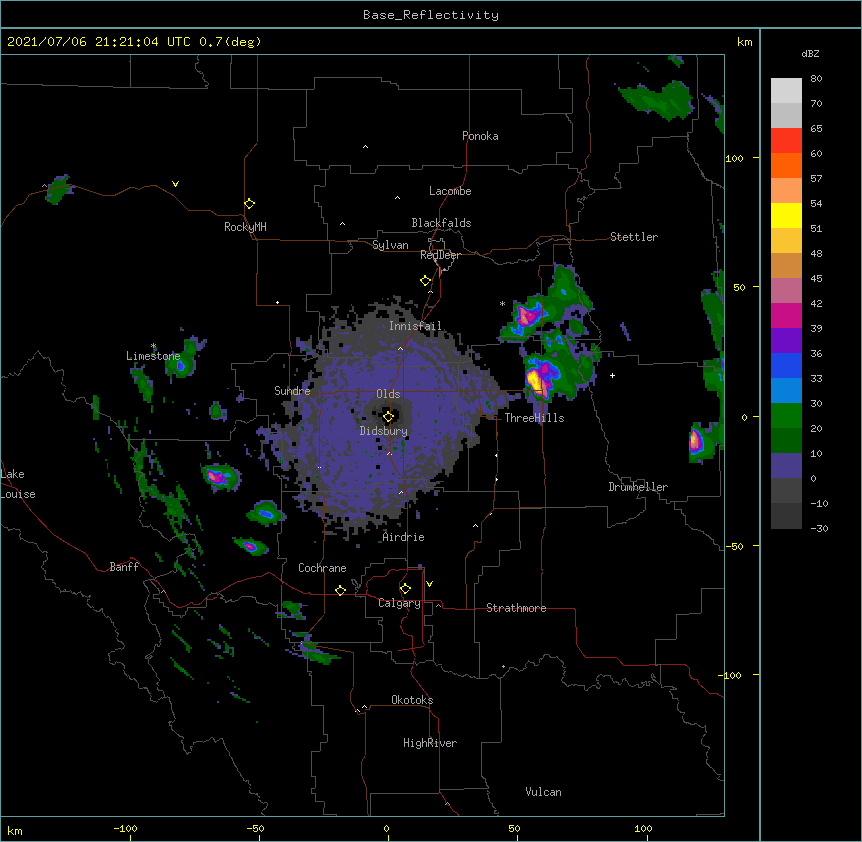
Task: Click the yellow V marker northeast of Calgary
Action: 429,584
